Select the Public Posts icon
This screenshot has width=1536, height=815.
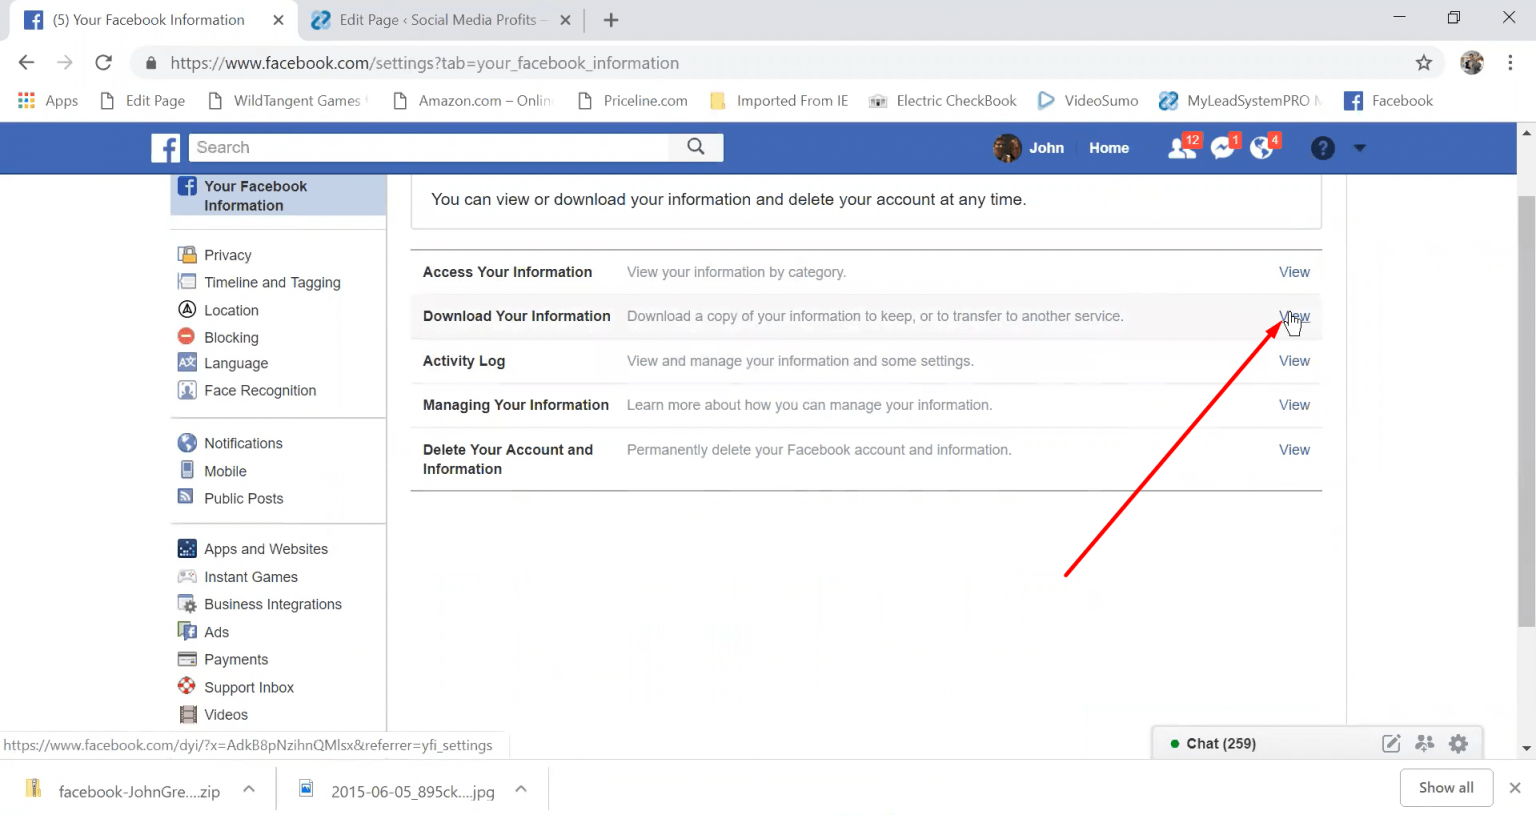(186, 497)
